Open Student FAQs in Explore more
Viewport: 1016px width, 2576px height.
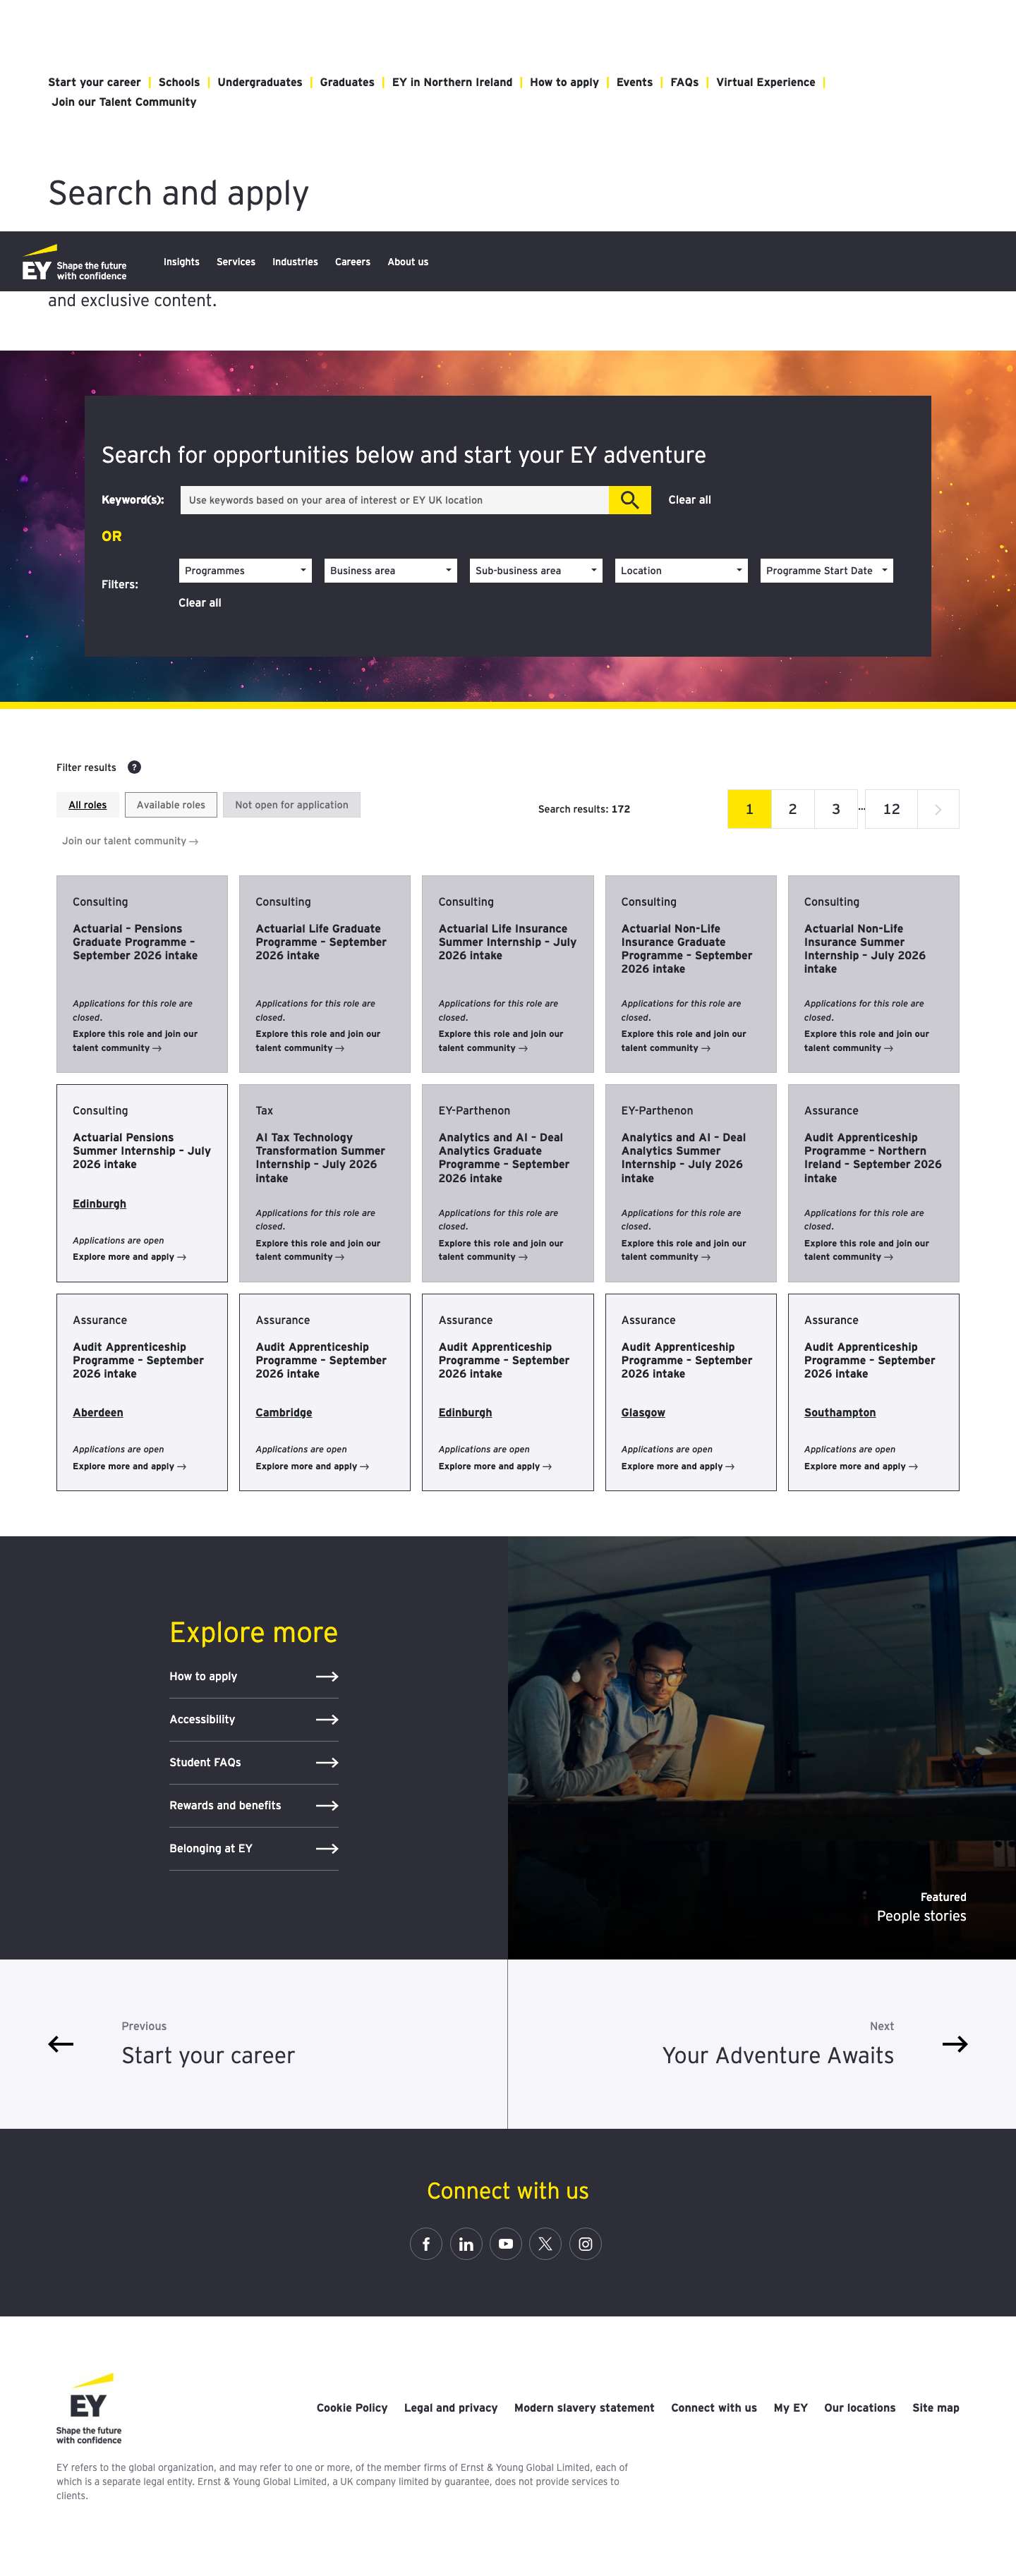(254, 1763)
